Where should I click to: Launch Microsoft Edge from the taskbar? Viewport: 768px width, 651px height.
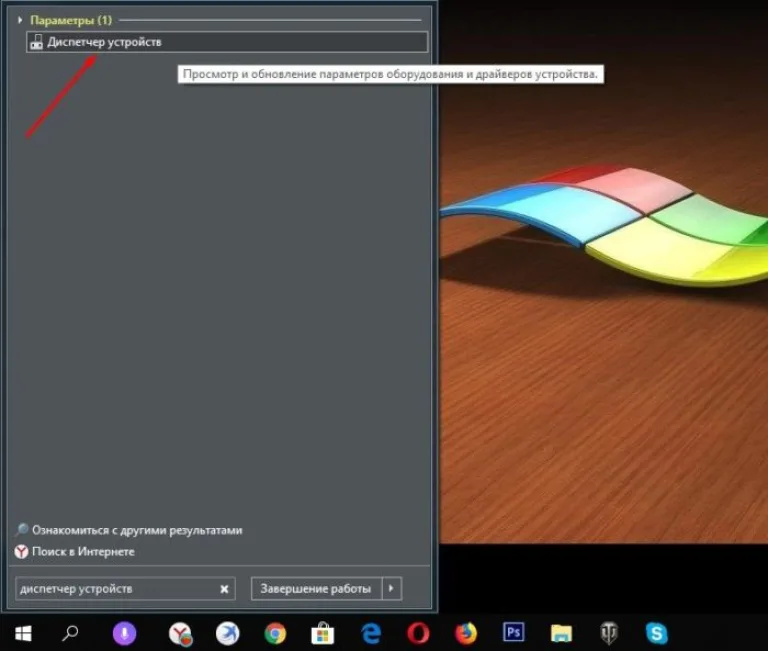(x=371, y=633)
